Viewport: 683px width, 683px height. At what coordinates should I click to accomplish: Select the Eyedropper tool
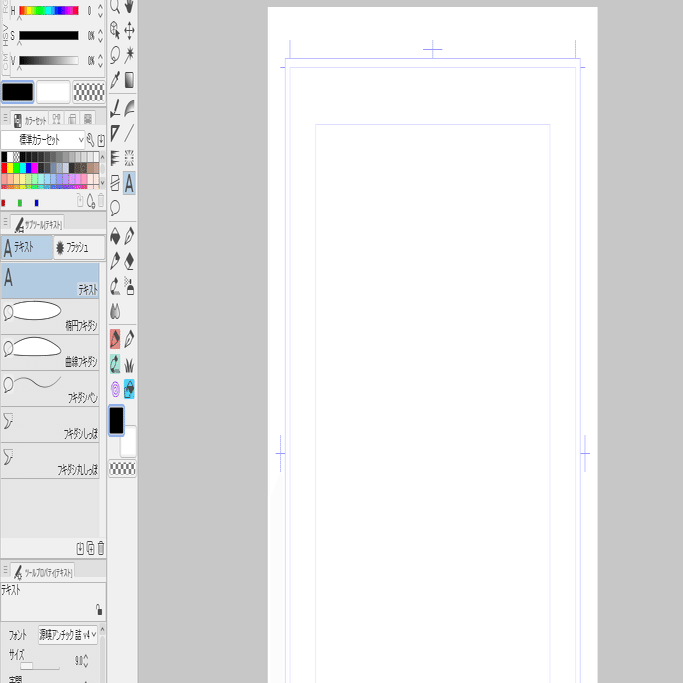point(115,80)
